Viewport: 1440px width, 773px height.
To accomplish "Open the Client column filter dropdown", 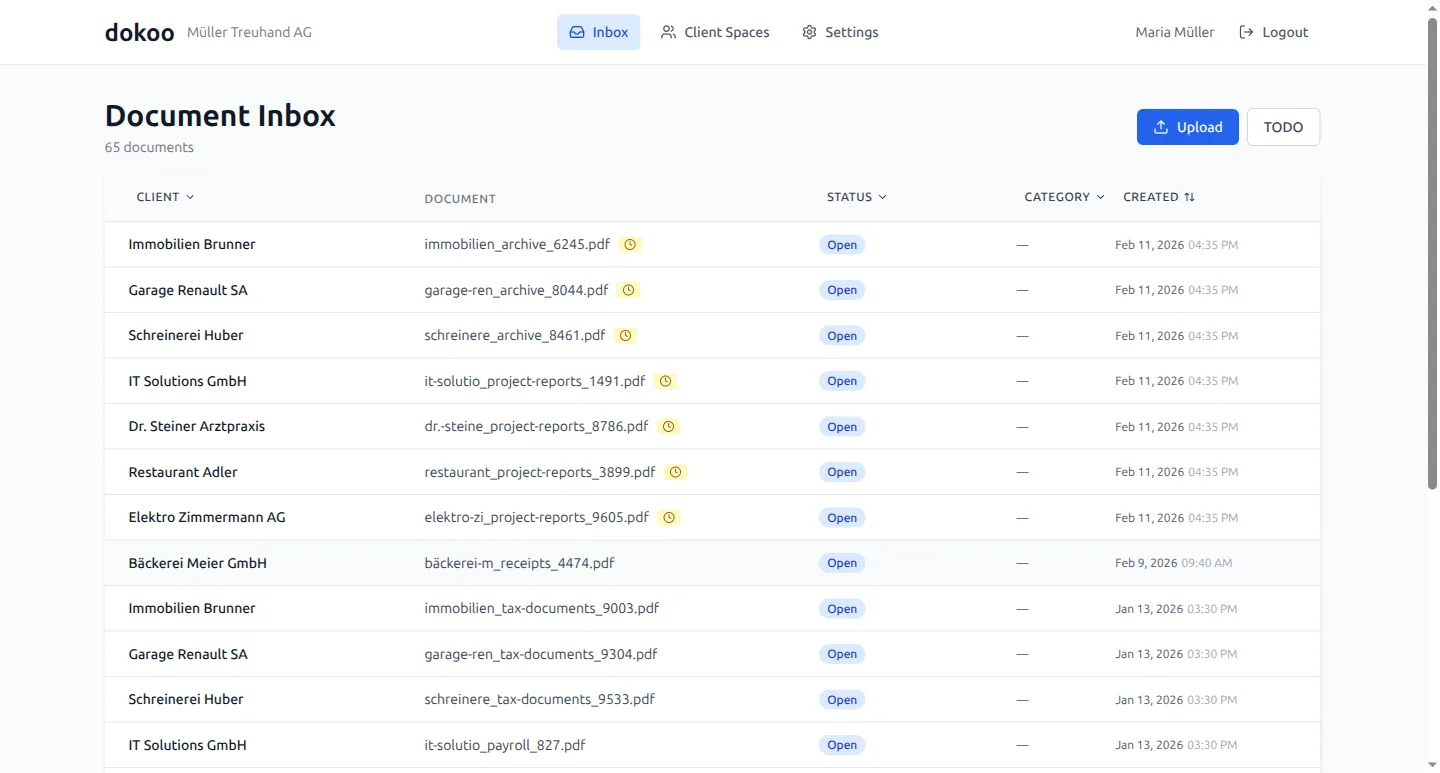I will [166, 197].
